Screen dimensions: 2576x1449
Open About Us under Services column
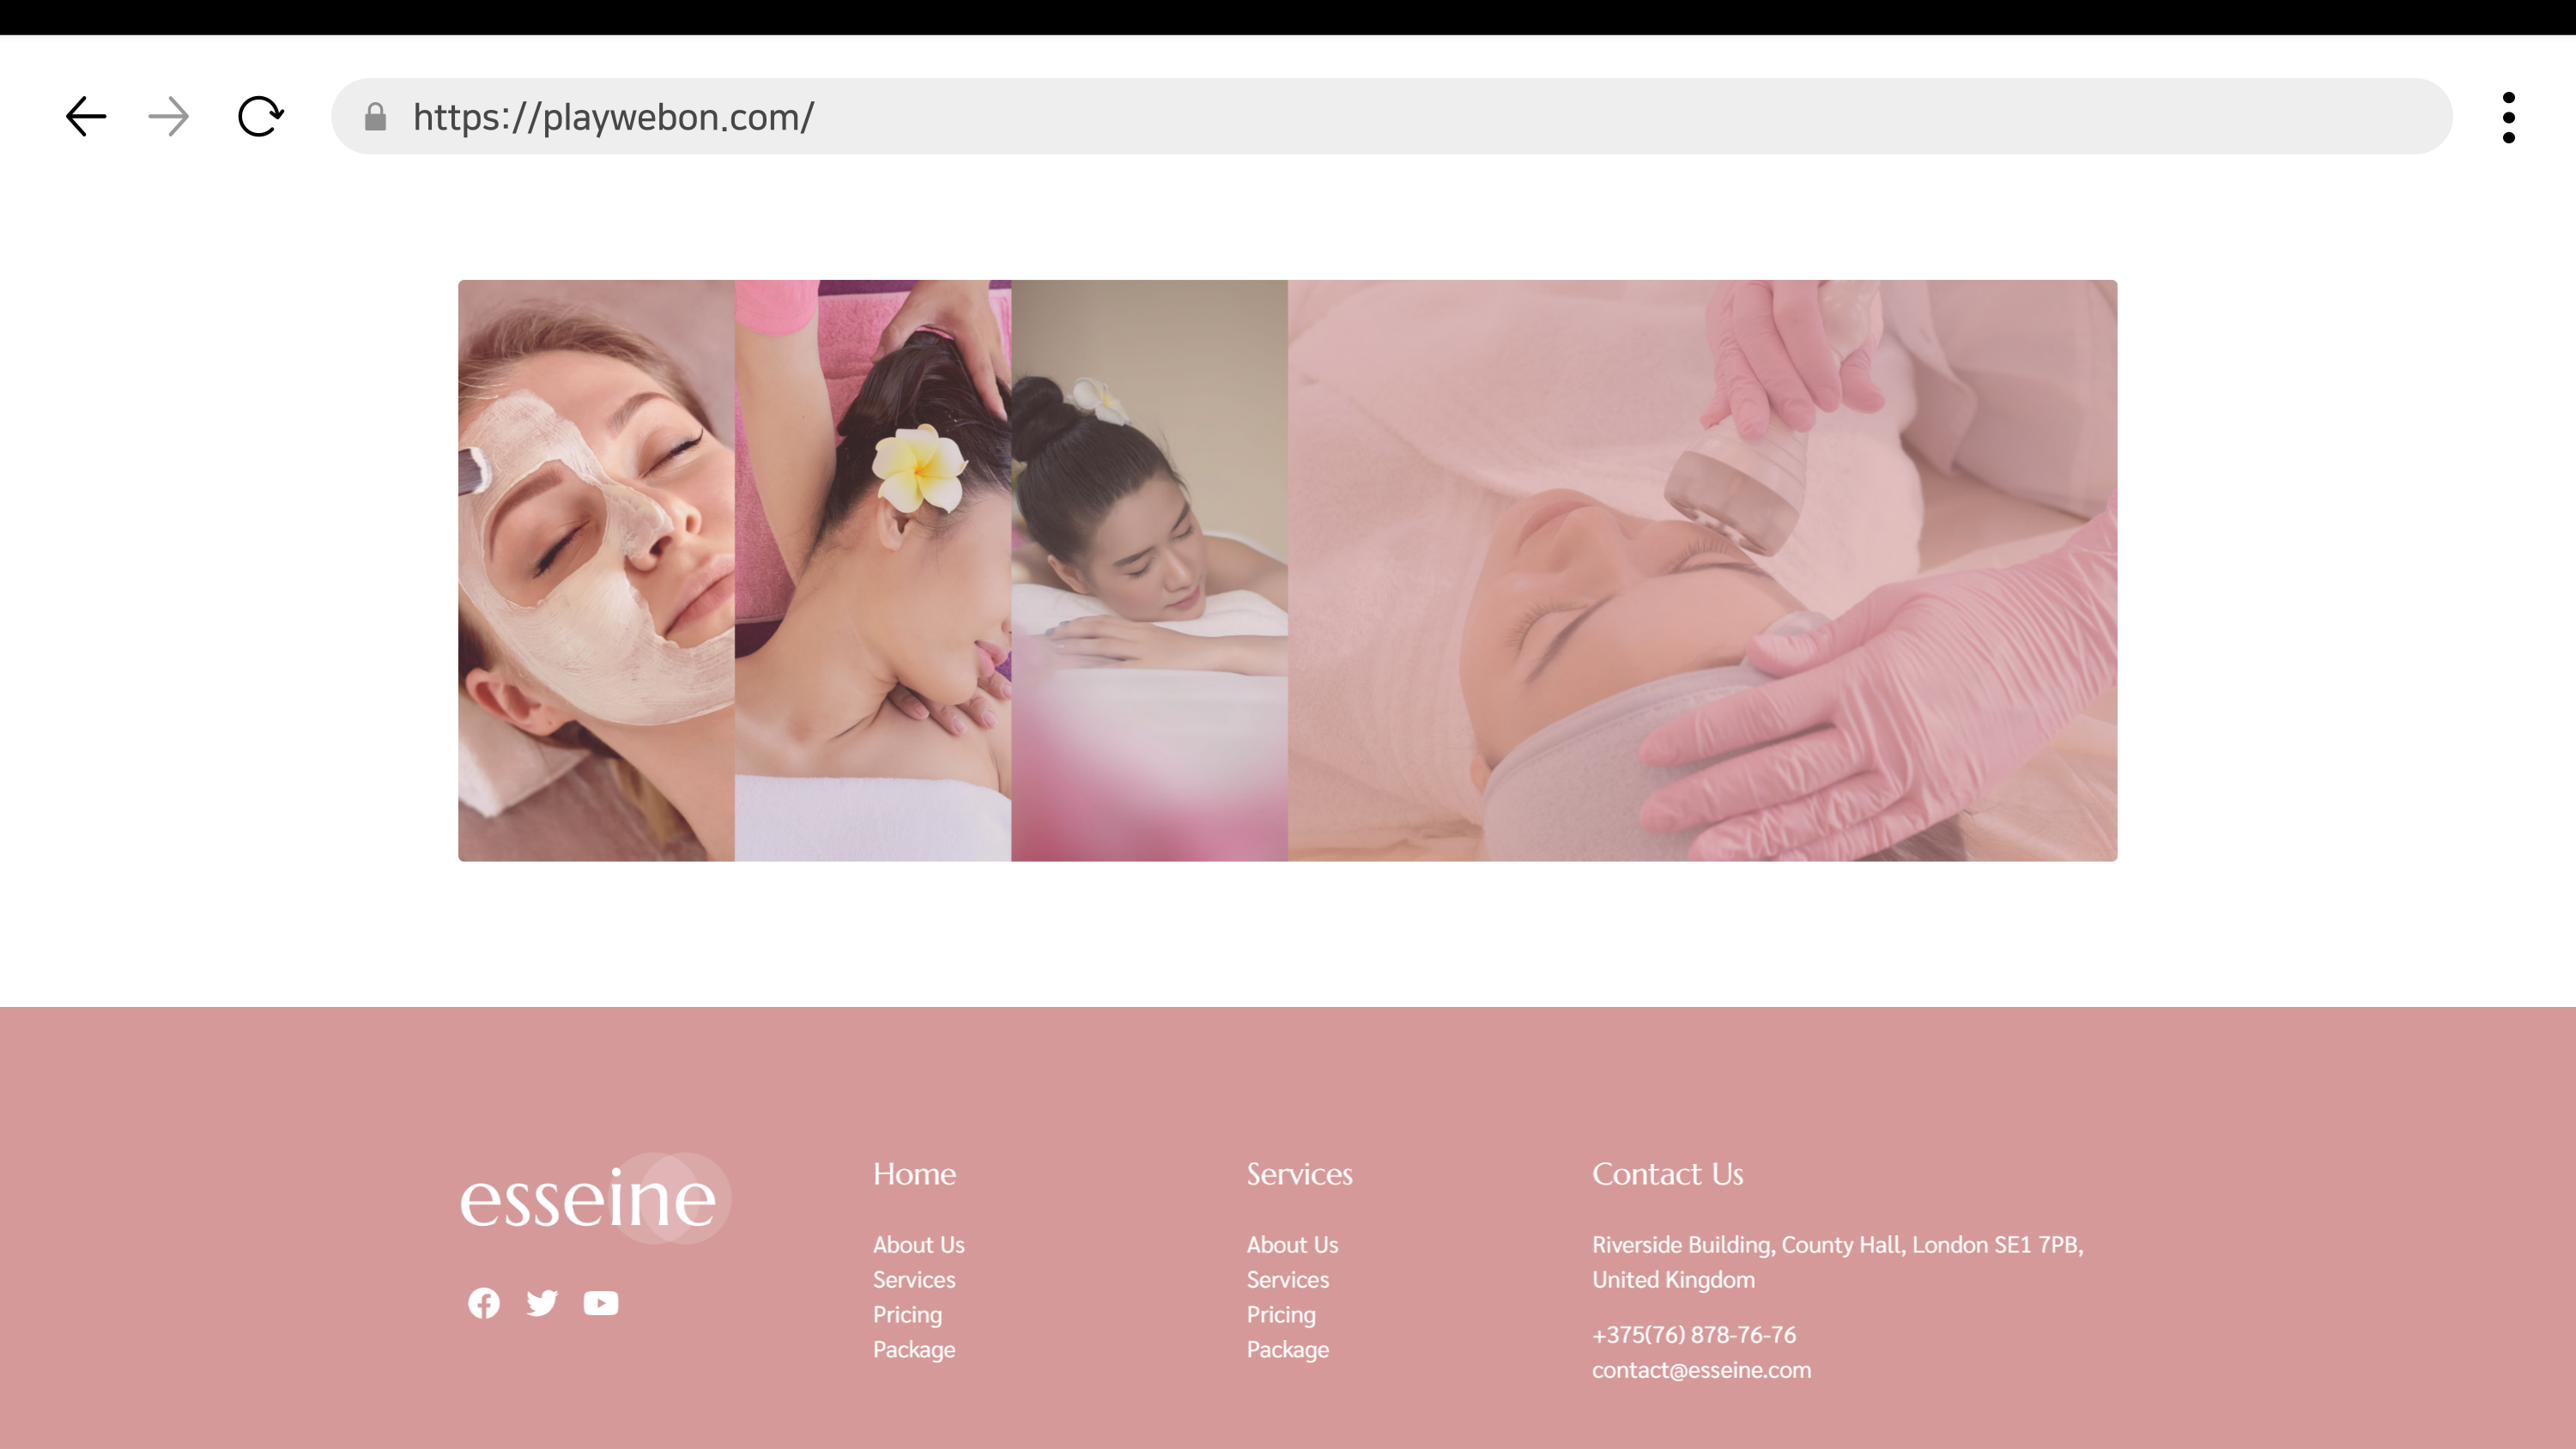(x=1292, y=1245)
